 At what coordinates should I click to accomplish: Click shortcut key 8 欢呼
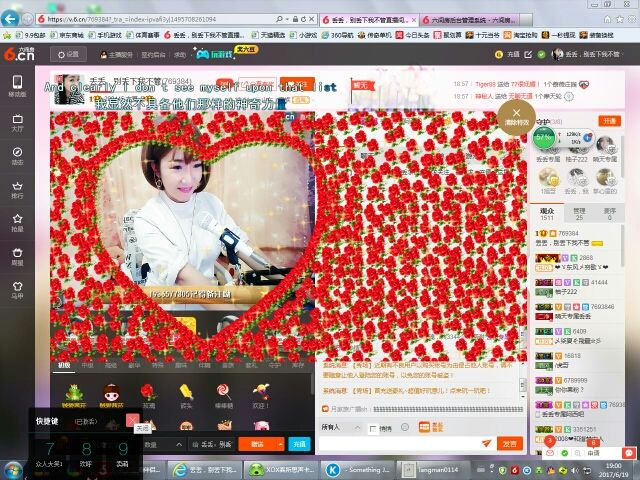point(86,455)
